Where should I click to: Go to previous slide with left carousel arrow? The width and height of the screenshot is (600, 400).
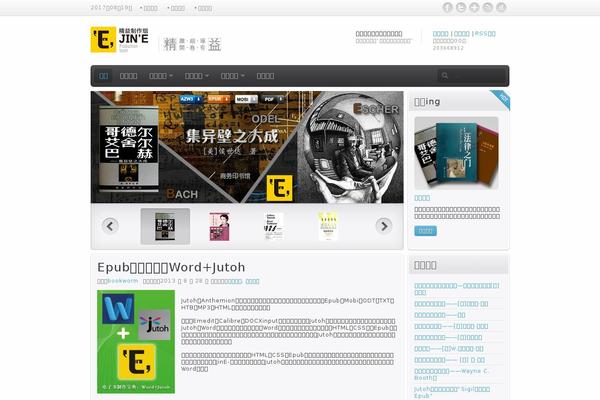click(x=110, y=226)
